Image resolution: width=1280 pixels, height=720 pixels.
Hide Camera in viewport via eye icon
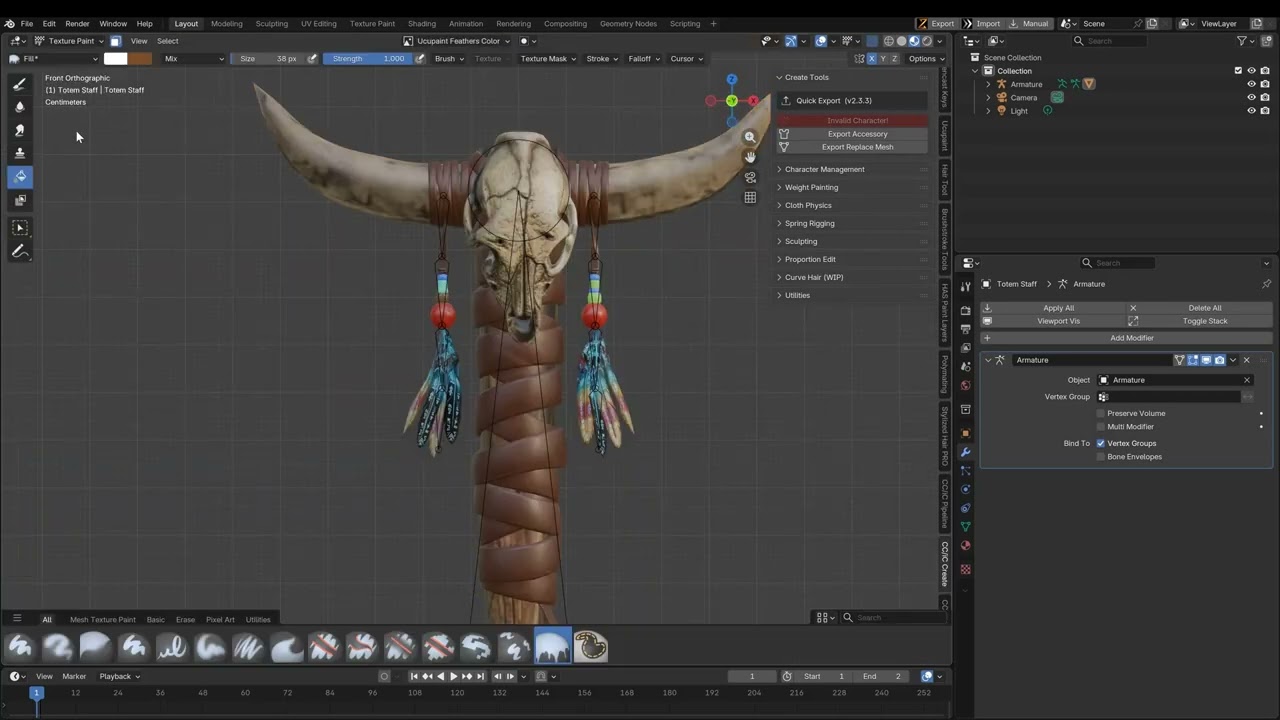tap(1251, 97)
